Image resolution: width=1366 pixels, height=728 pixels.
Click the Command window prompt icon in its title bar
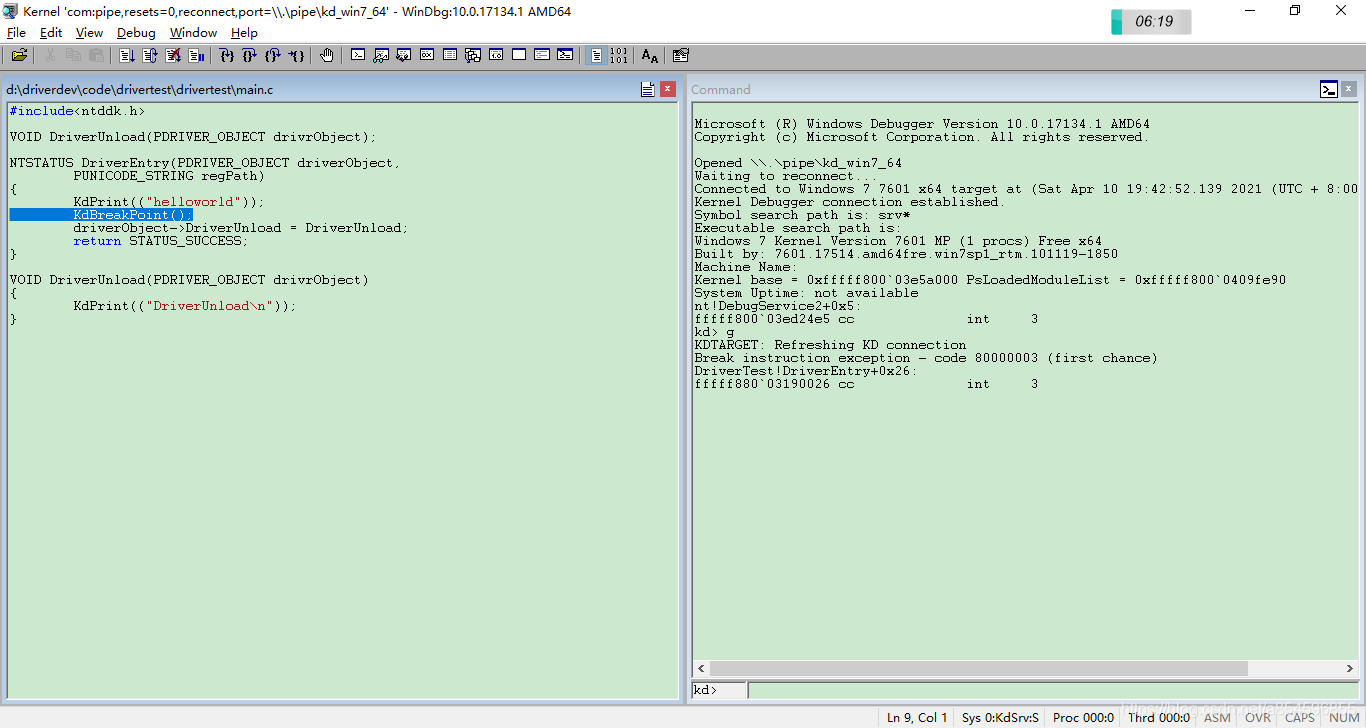(1329, 89)
